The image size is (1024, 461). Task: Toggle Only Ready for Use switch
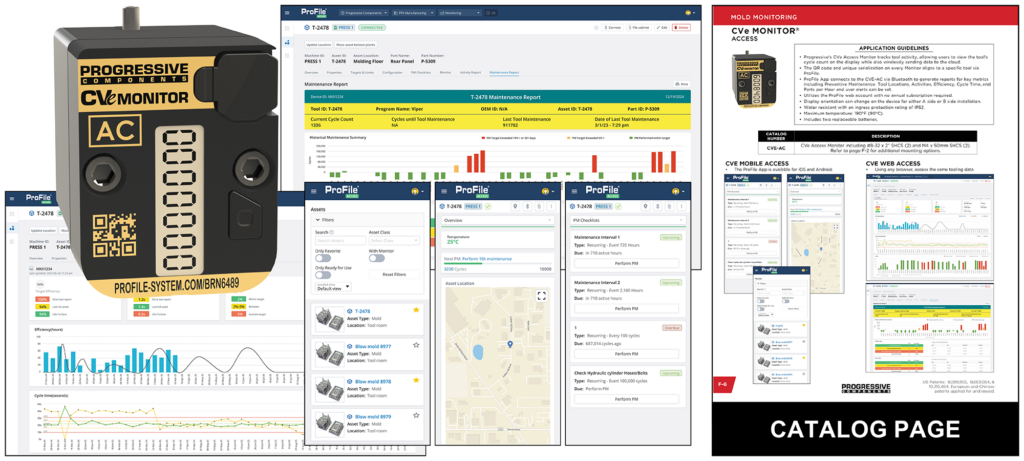click(x=322, y=276)
